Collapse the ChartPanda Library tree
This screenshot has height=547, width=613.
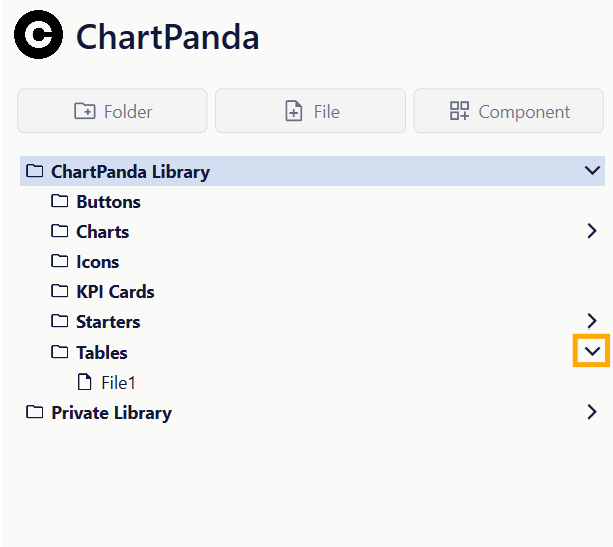click(x=592, y=171)
